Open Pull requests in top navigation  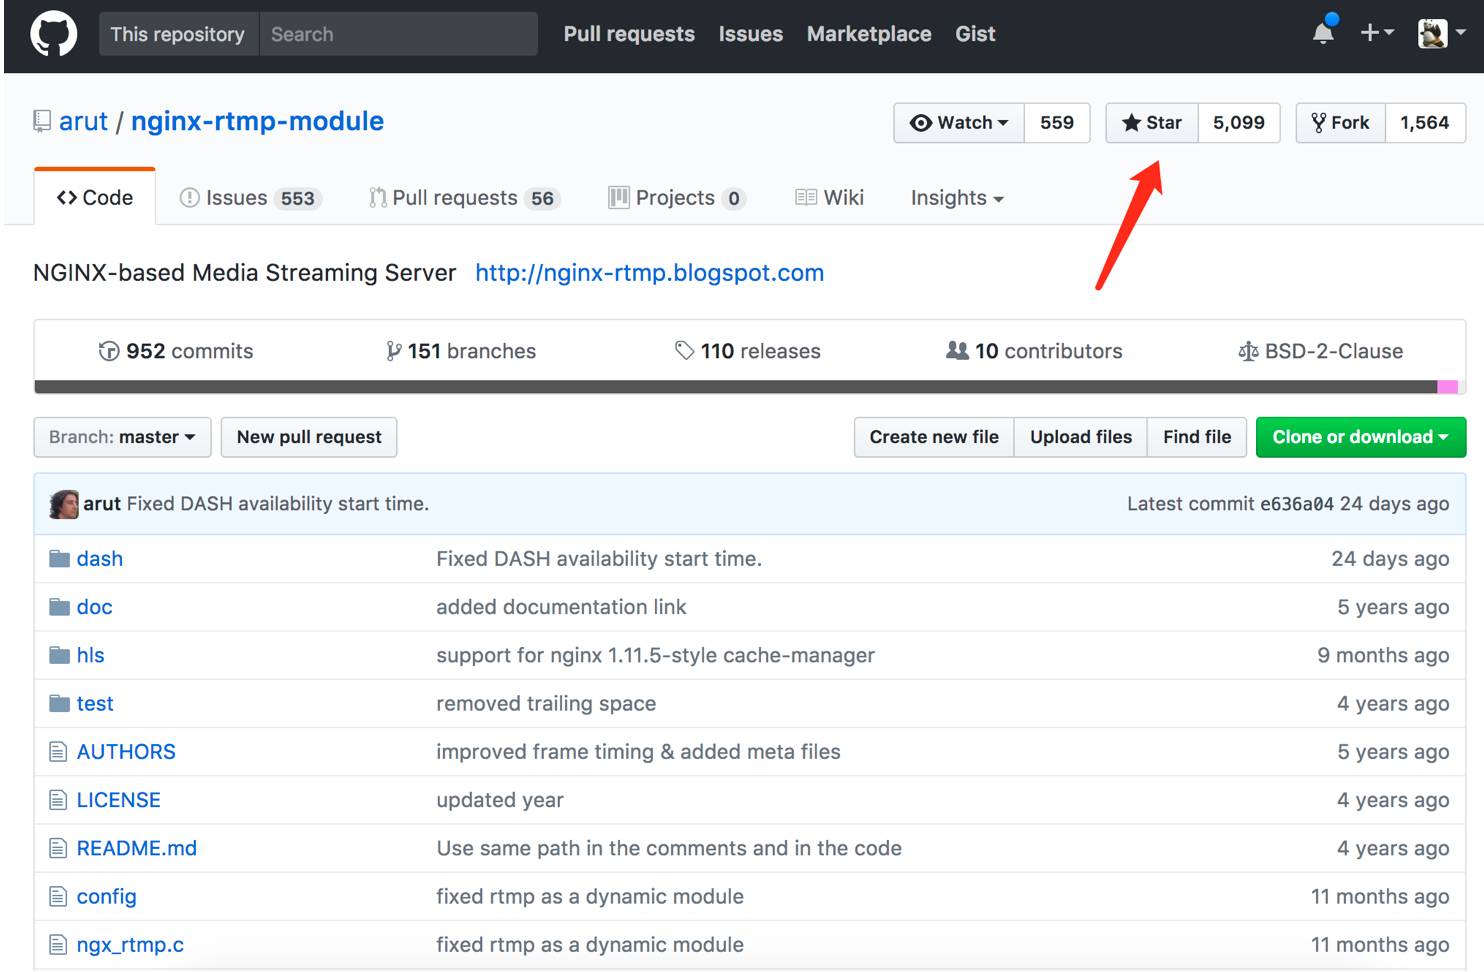pyautogui.click(x=629, y=34)
